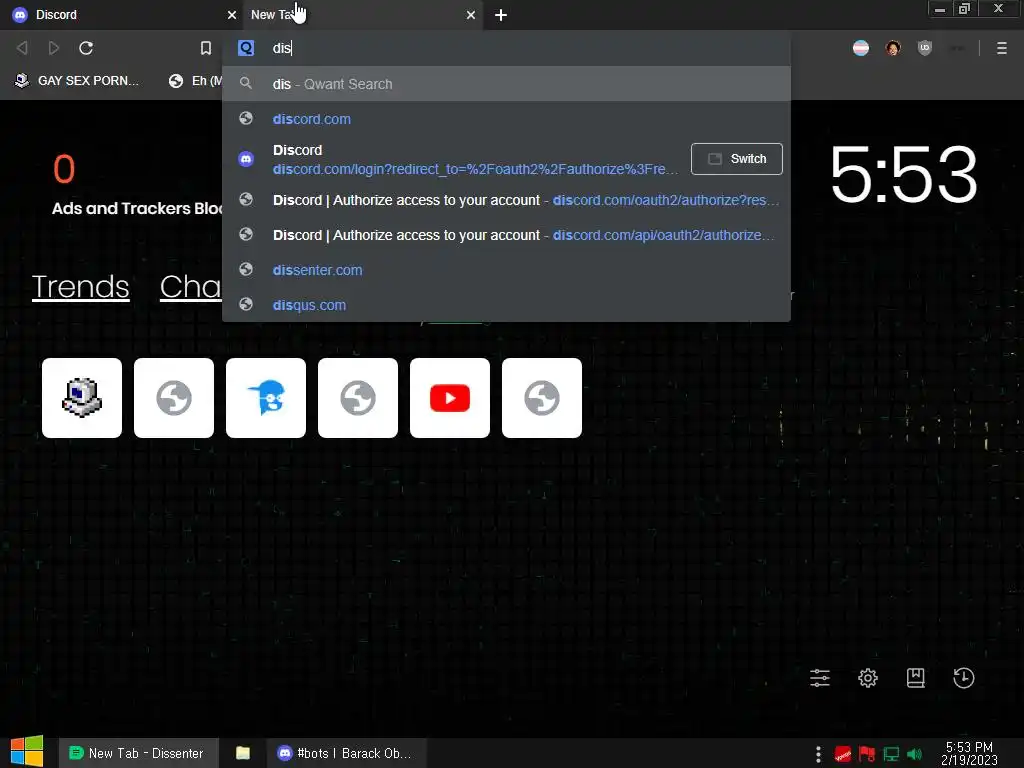
Task: Click the network monitor tray icon
Action: (891, 754)
